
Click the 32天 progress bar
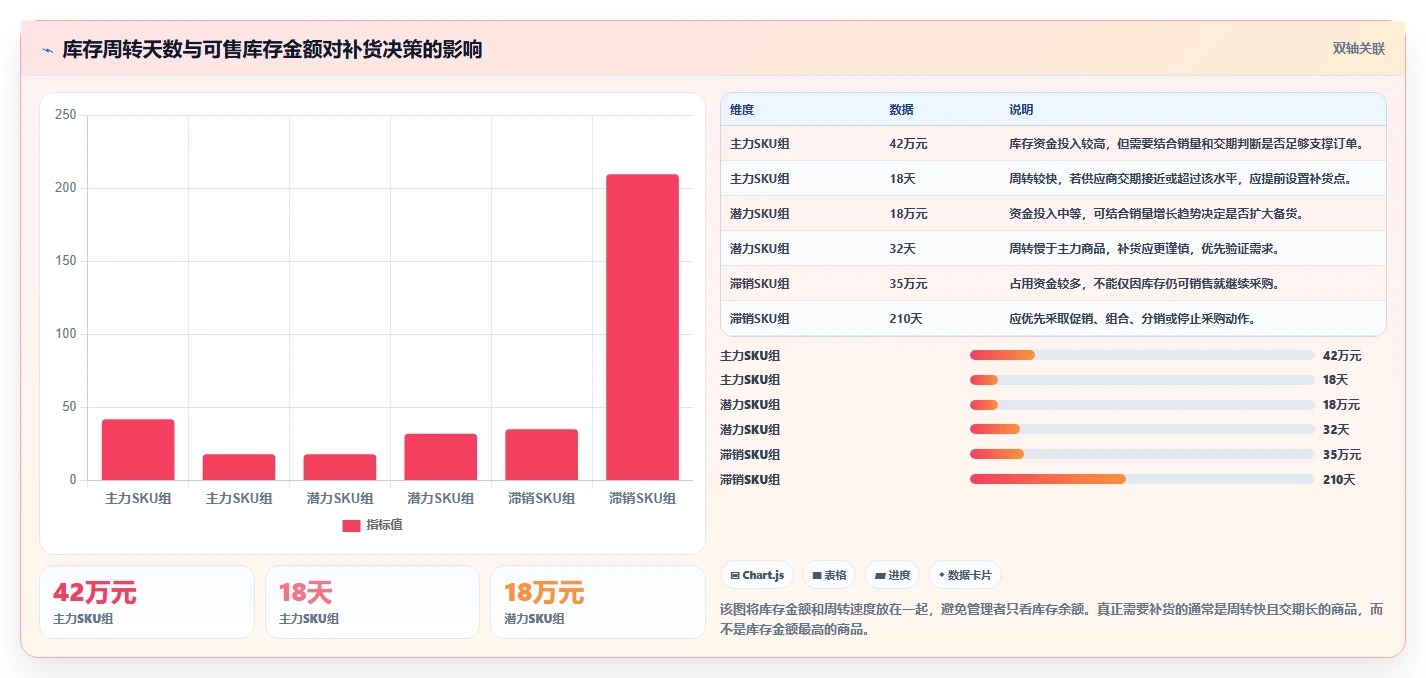[1142, 430]
